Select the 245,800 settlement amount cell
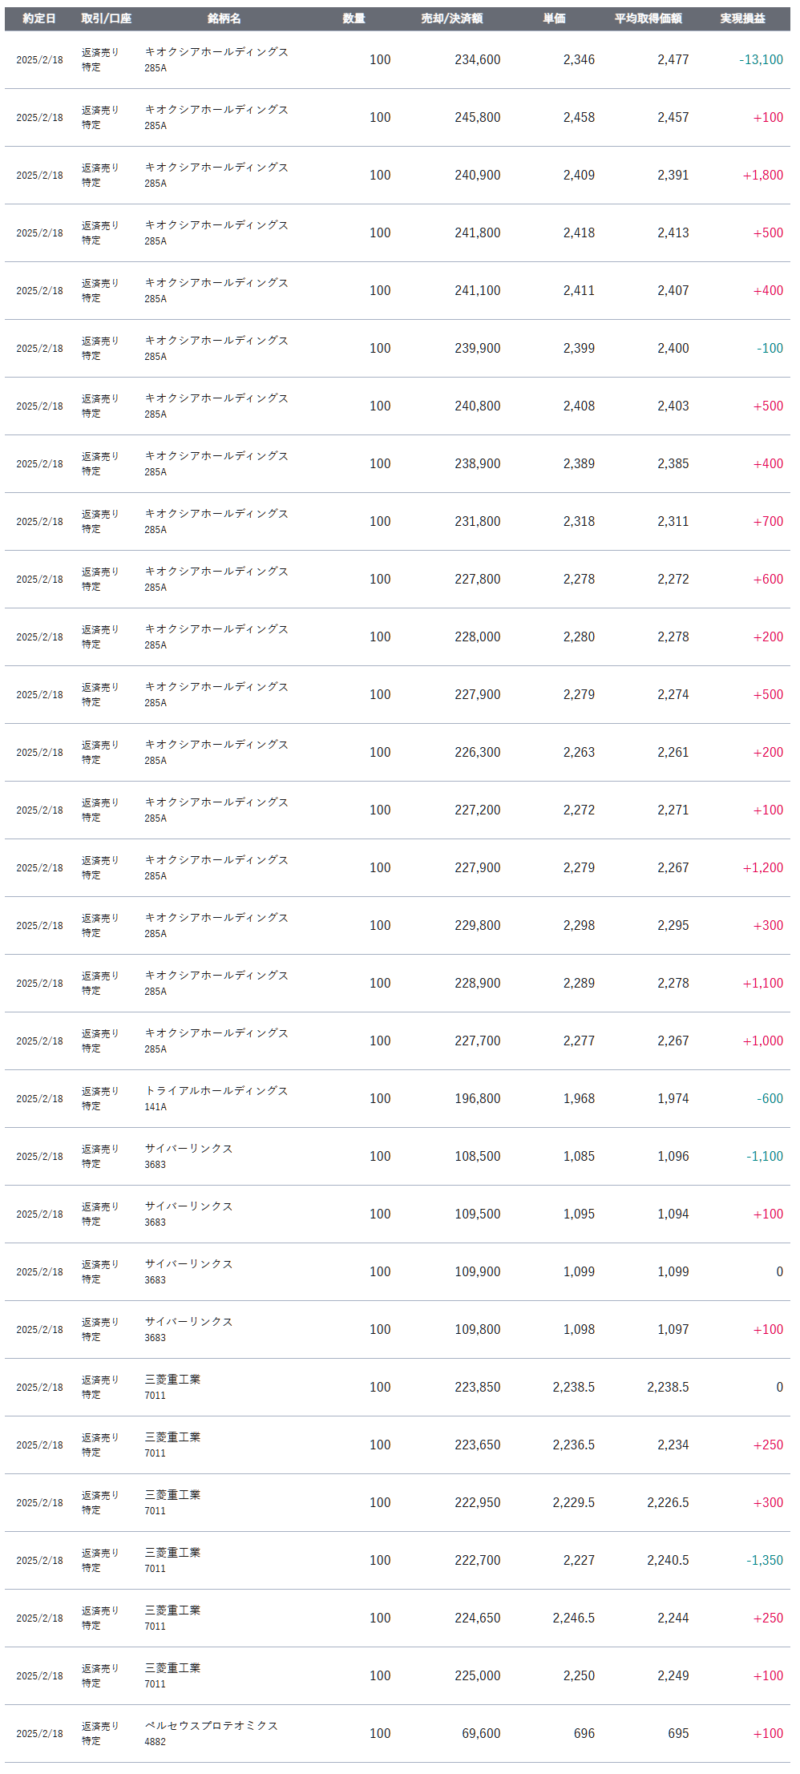 pos(477,118)
